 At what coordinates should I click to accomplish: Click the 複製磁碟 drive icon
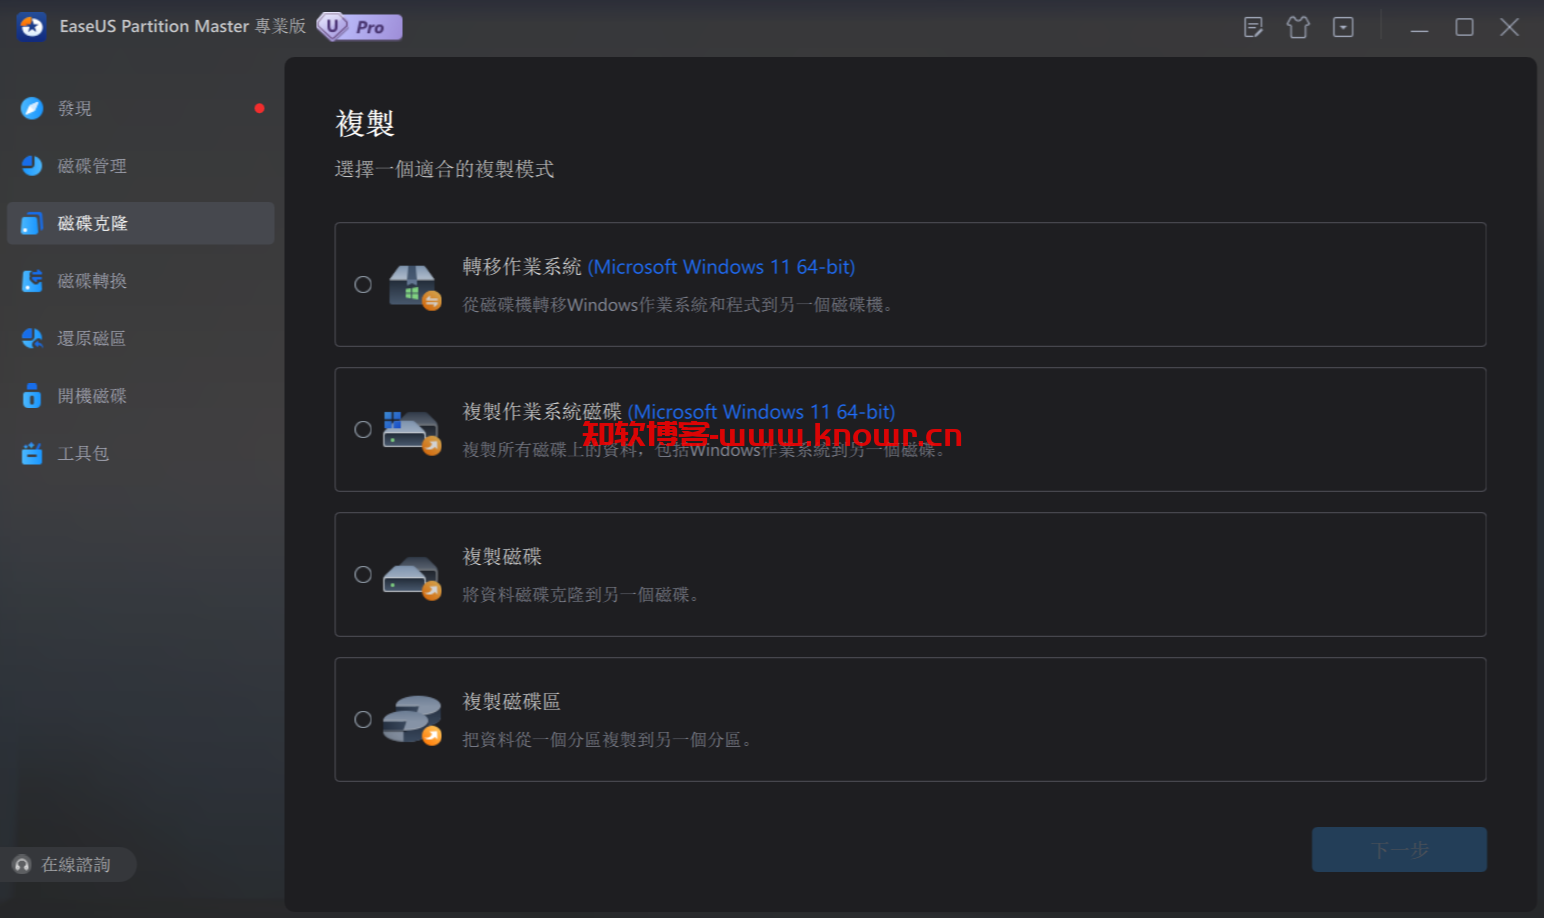click(411, 577)
